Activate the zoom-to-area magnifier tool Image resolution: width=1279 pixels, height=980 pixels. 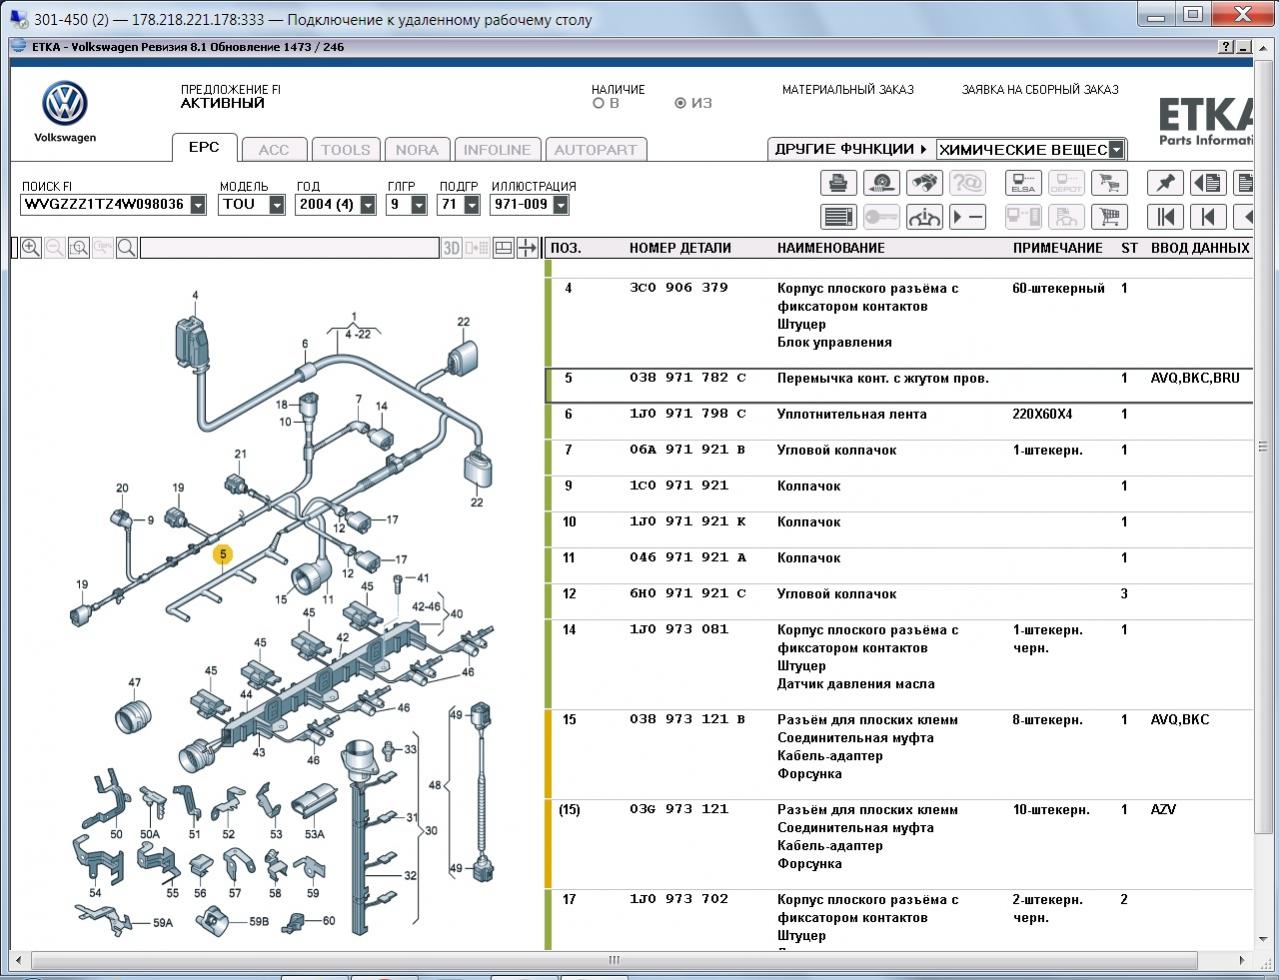[x=79, y=248]
